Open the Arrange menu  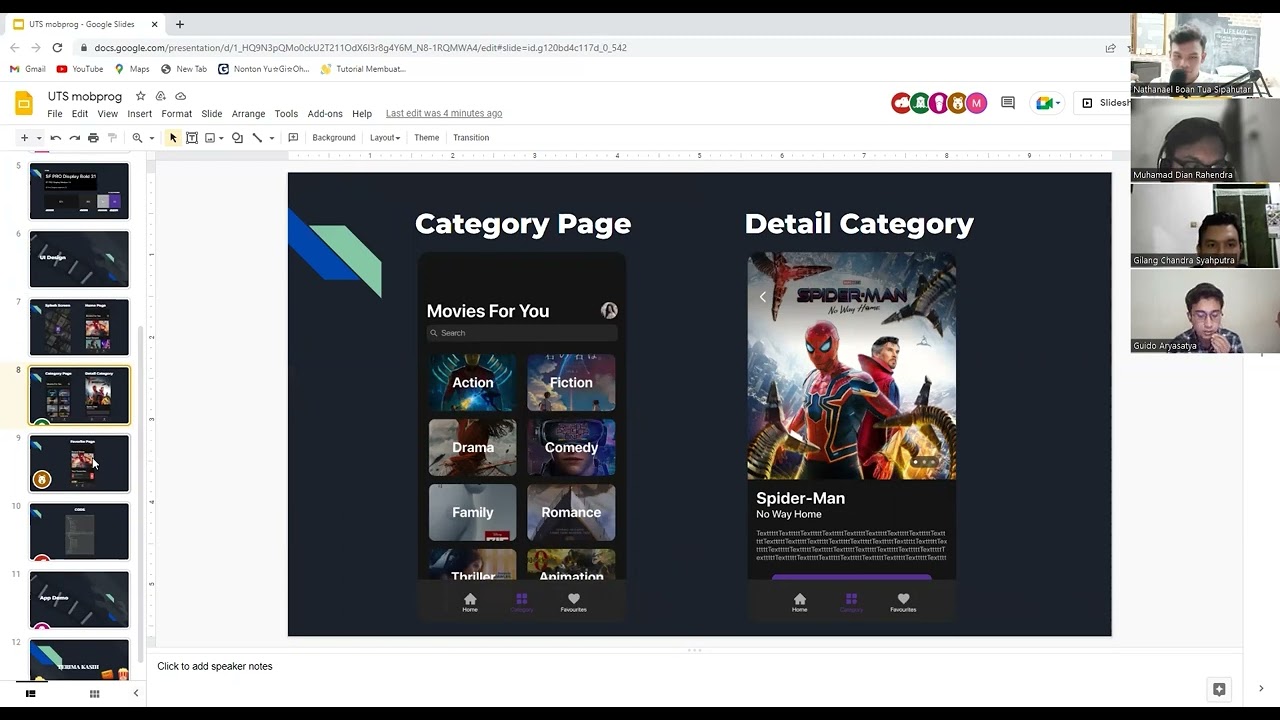[249, 114]
